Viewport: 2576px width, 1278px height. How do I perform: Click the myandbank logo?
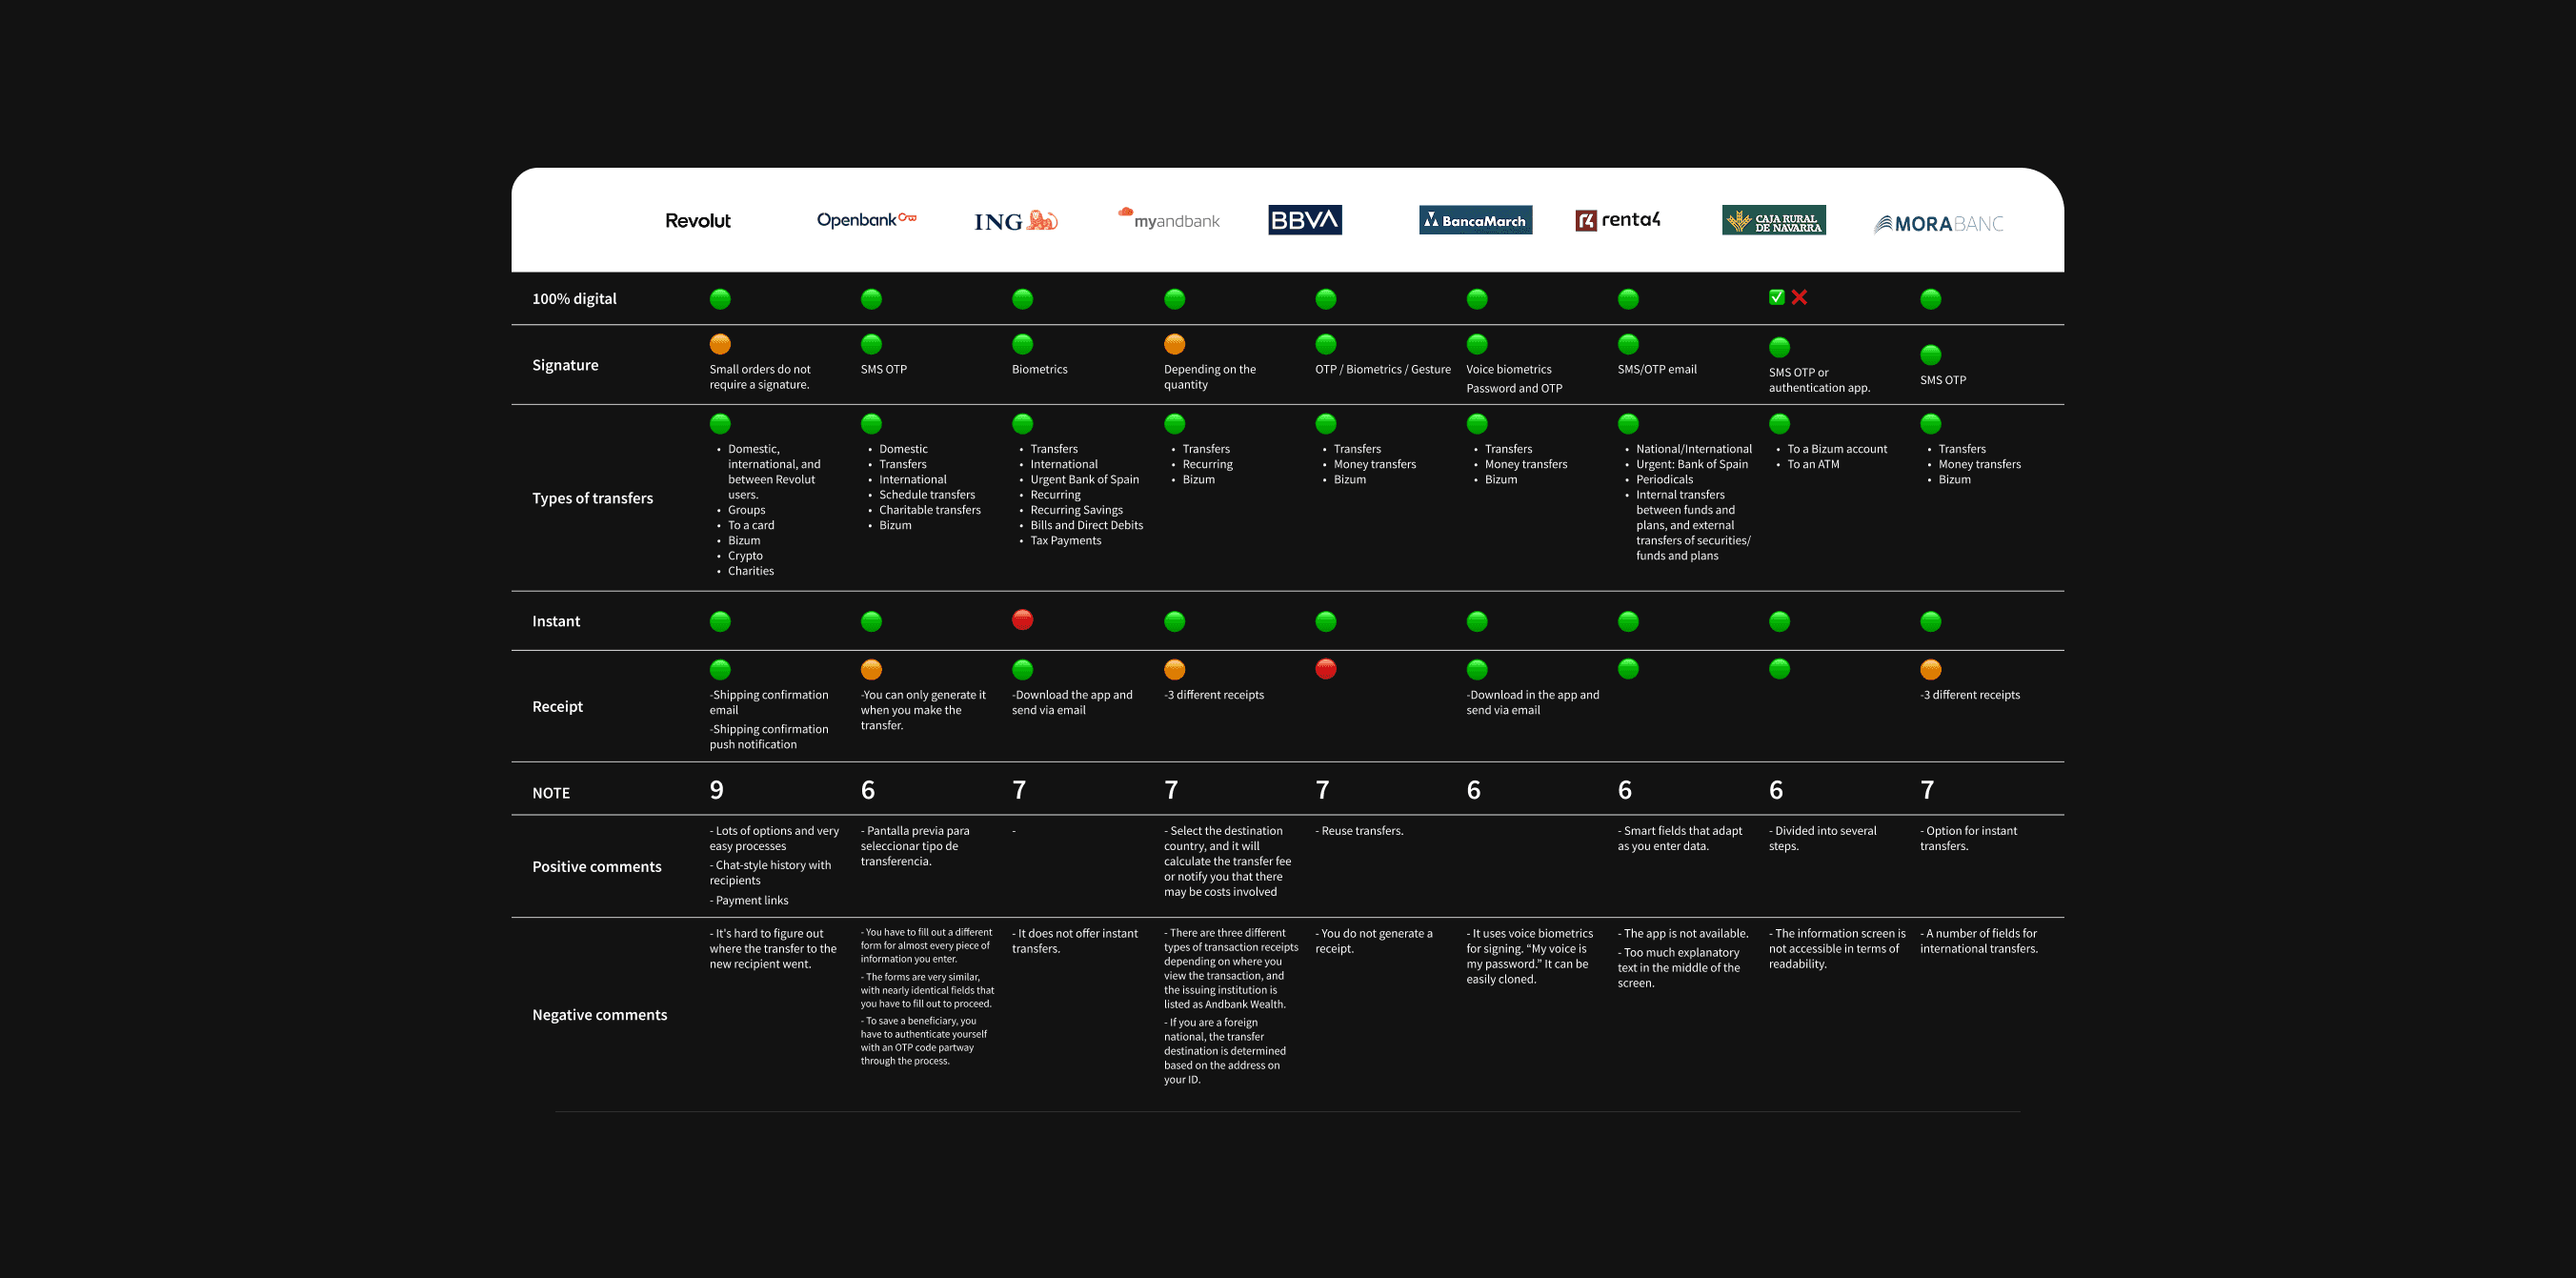(1168, 219)
